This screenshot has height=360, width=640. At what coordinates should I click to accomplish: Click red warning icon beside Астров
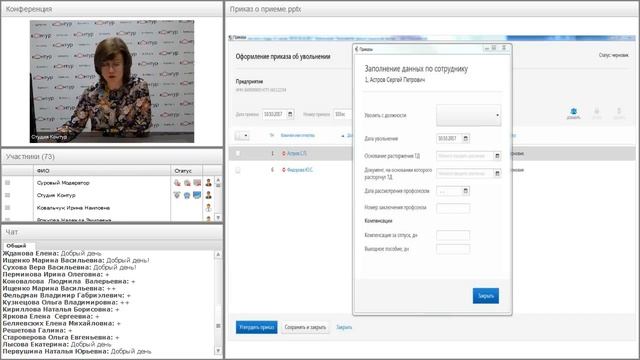coord(284,153)
